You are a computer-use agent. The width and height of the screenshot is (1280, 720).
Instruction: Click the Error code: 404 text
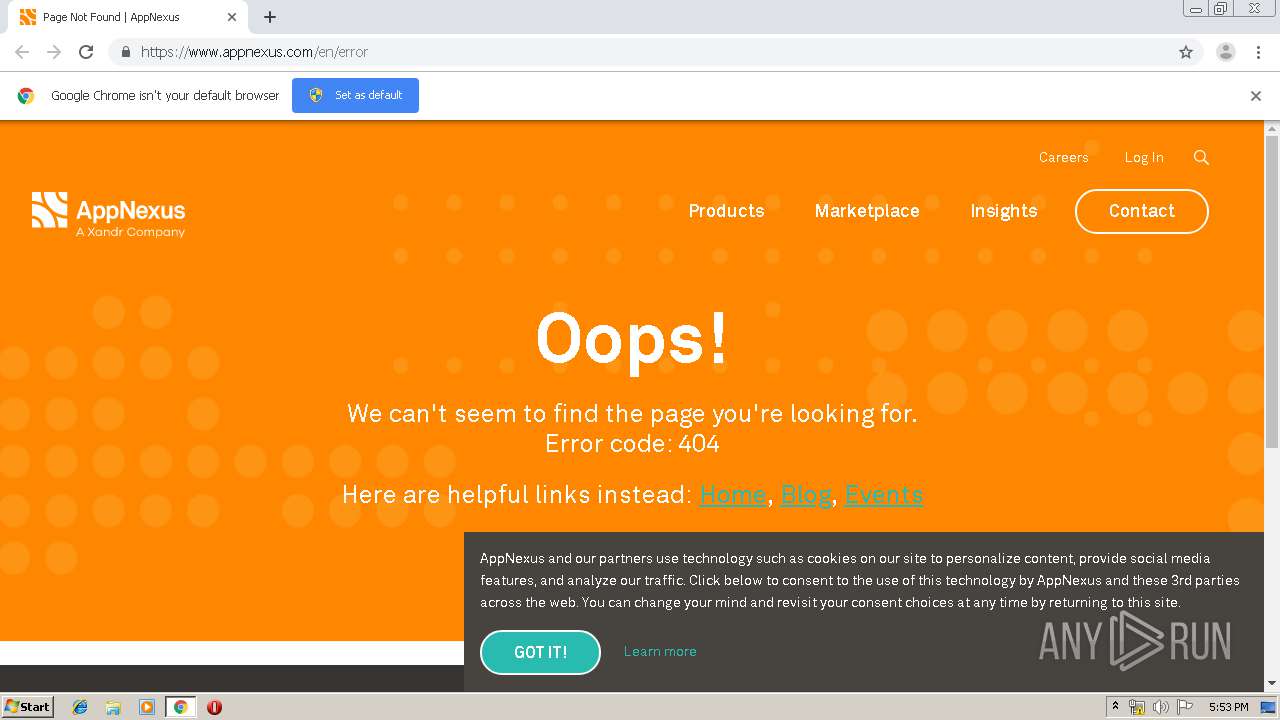[632, 443]
